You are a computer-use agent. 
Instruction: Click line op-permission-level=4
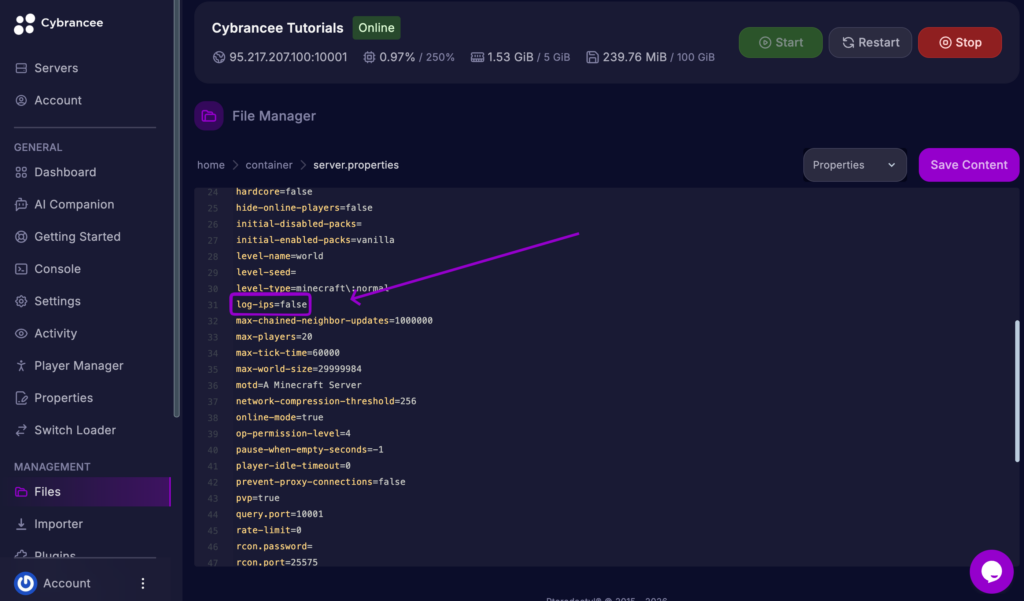pyautogui.click(x=293, y=433)
